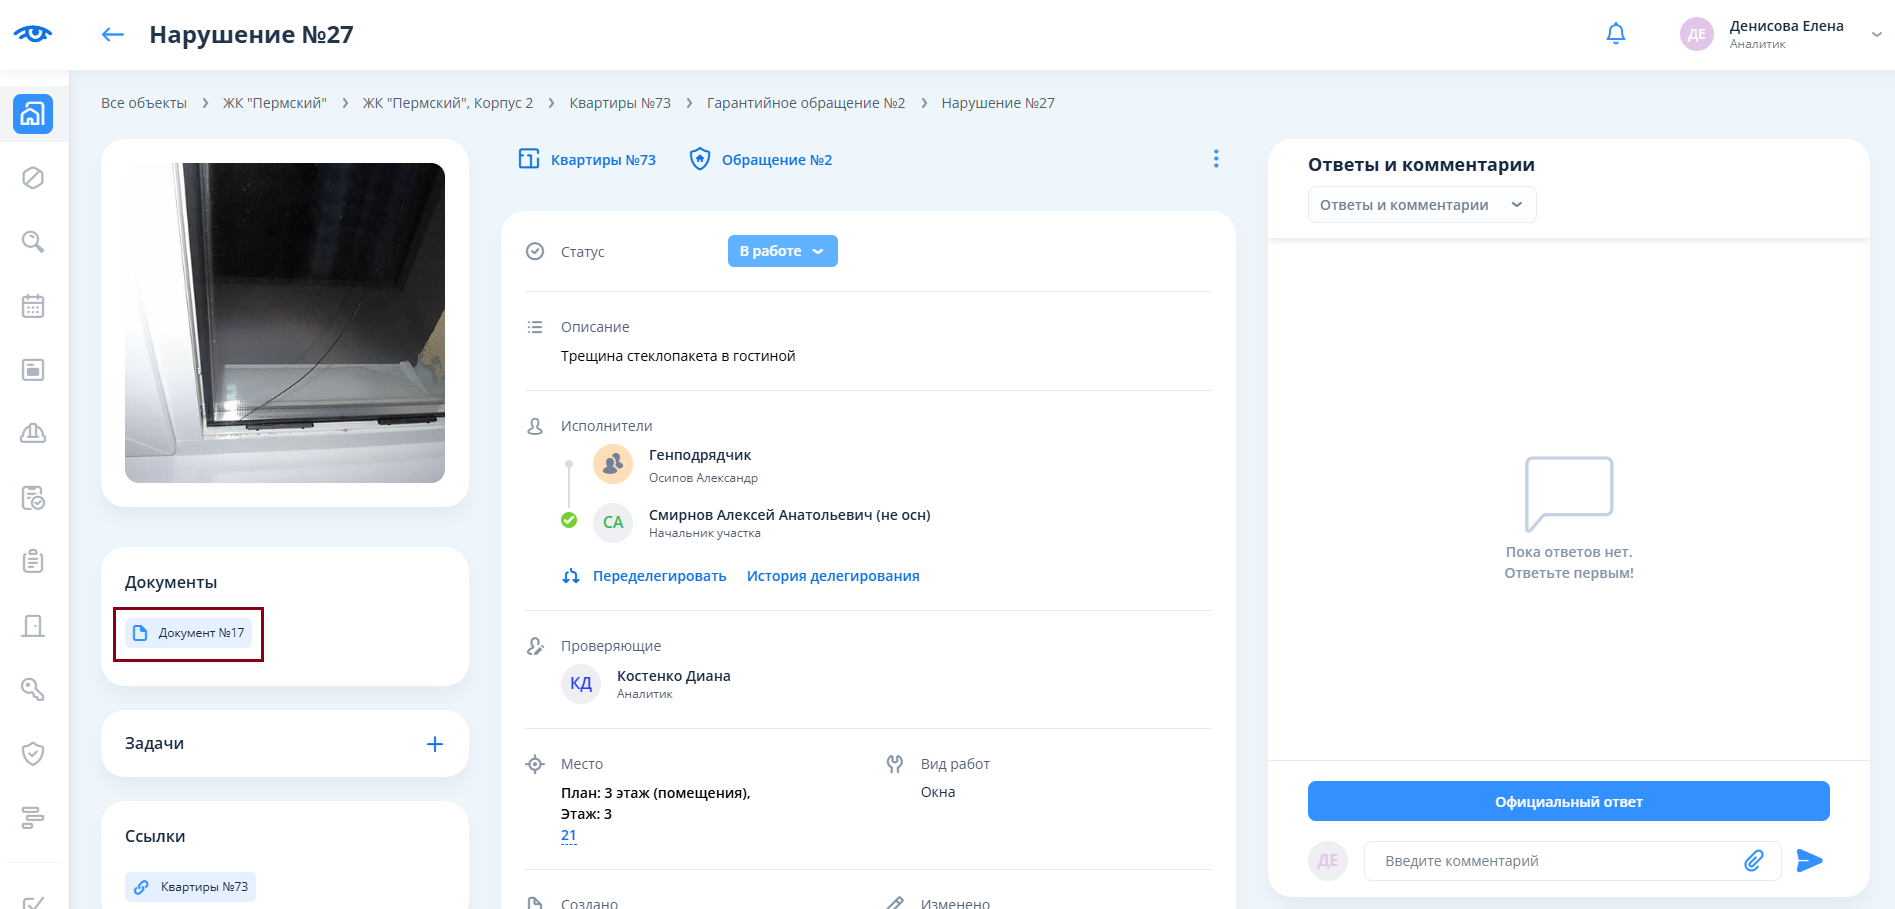Viewport: 1895px width, 909px height.
Task: Click the Генподрядчик group avatar
Action: 613,464
